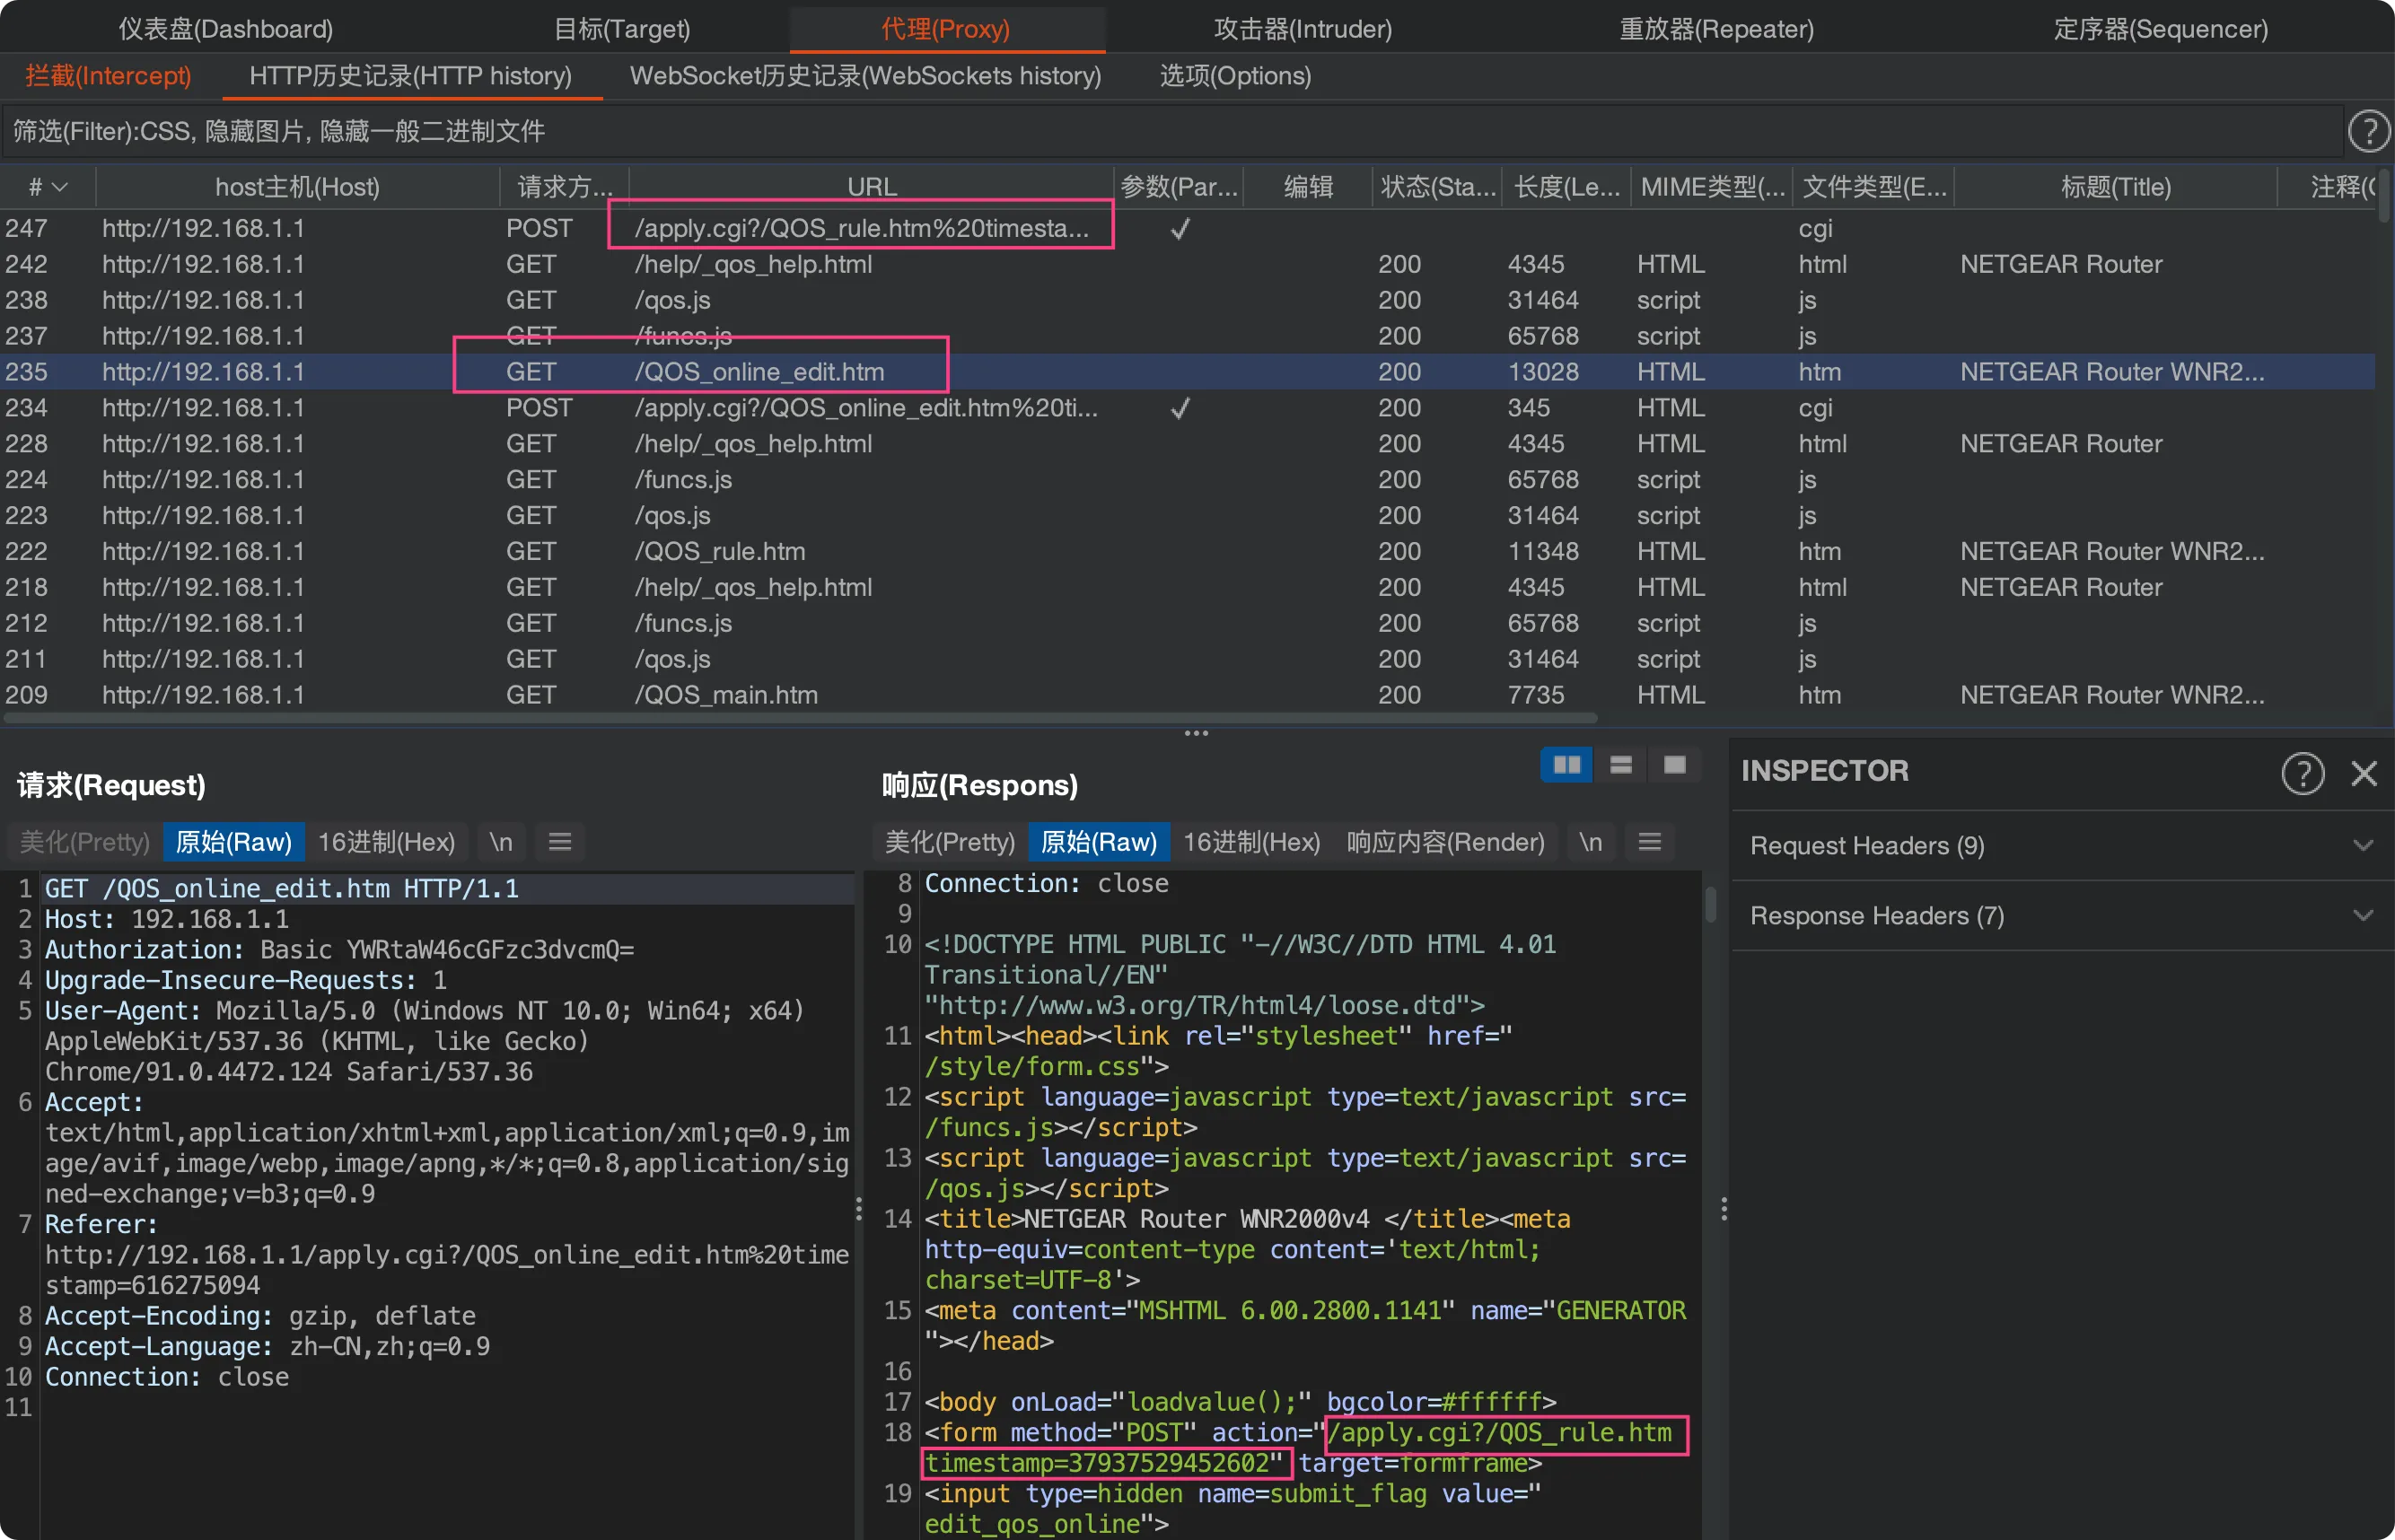The width and height of the screenshot is (2395, 1540).
Task: Close the Inspector panel
Action: point(2364,773)
